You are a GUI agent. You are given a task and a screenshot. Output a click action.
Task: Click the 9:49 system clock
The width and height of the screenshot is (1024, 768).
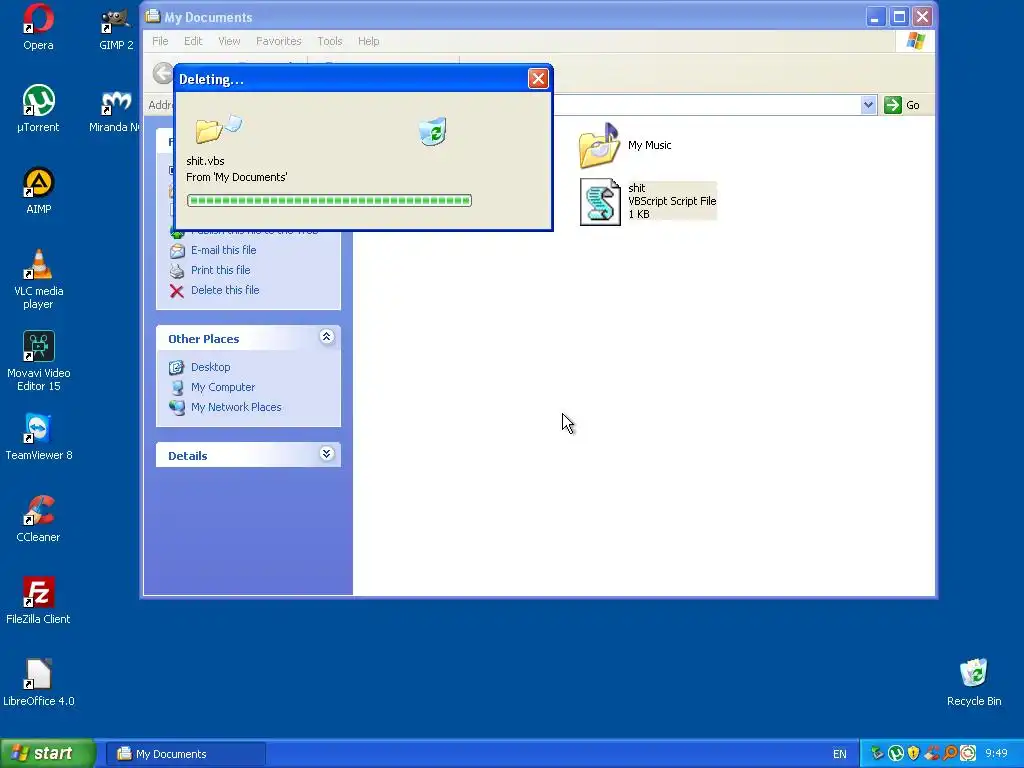(x=997, y=754)
